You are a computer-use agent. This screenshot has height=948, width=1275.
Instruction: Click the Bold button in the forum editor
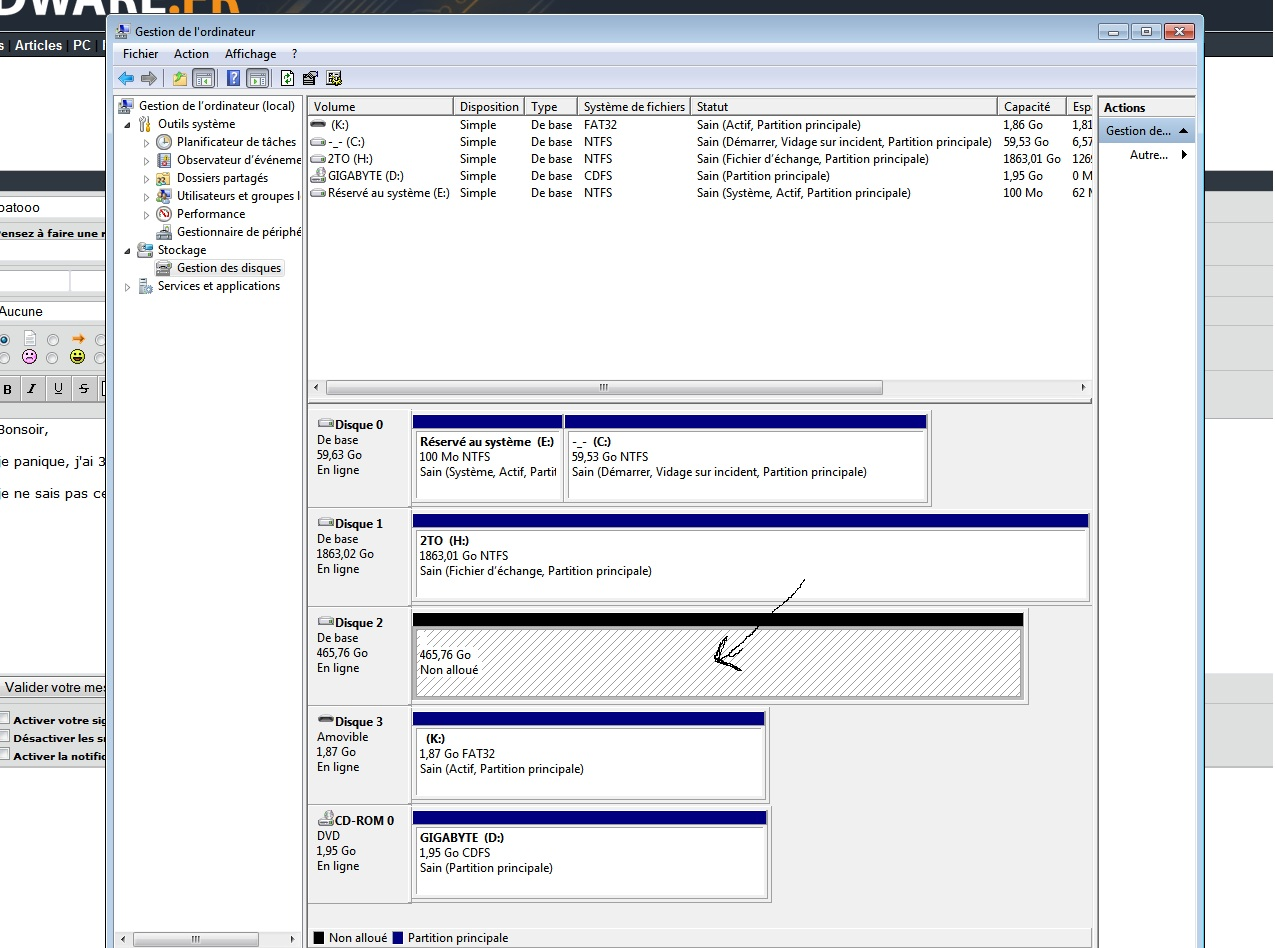pyautogui.click(x=8, y=389)
